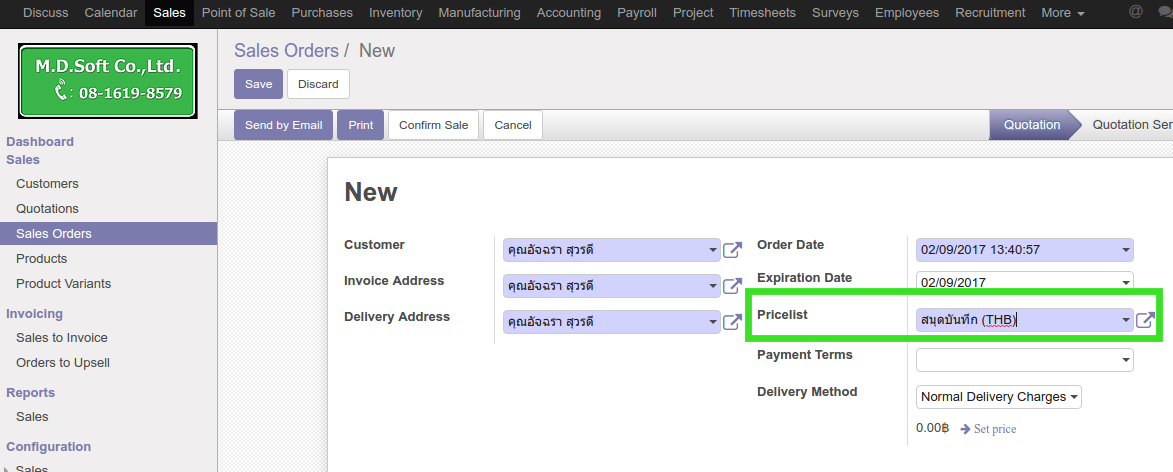Viewport: 1173px width, 472px height.
Task: Switch to the Inventory menu
Action: [395, 13]
